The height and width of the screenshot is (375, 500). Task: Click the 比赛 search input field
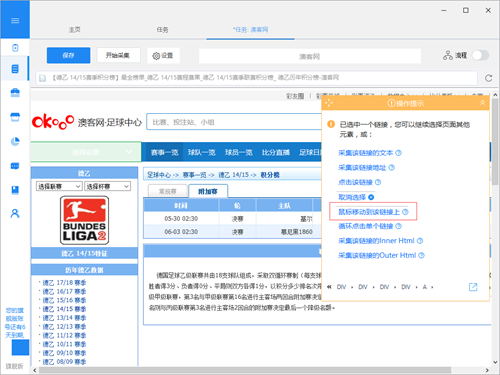[x=234, y=122]
